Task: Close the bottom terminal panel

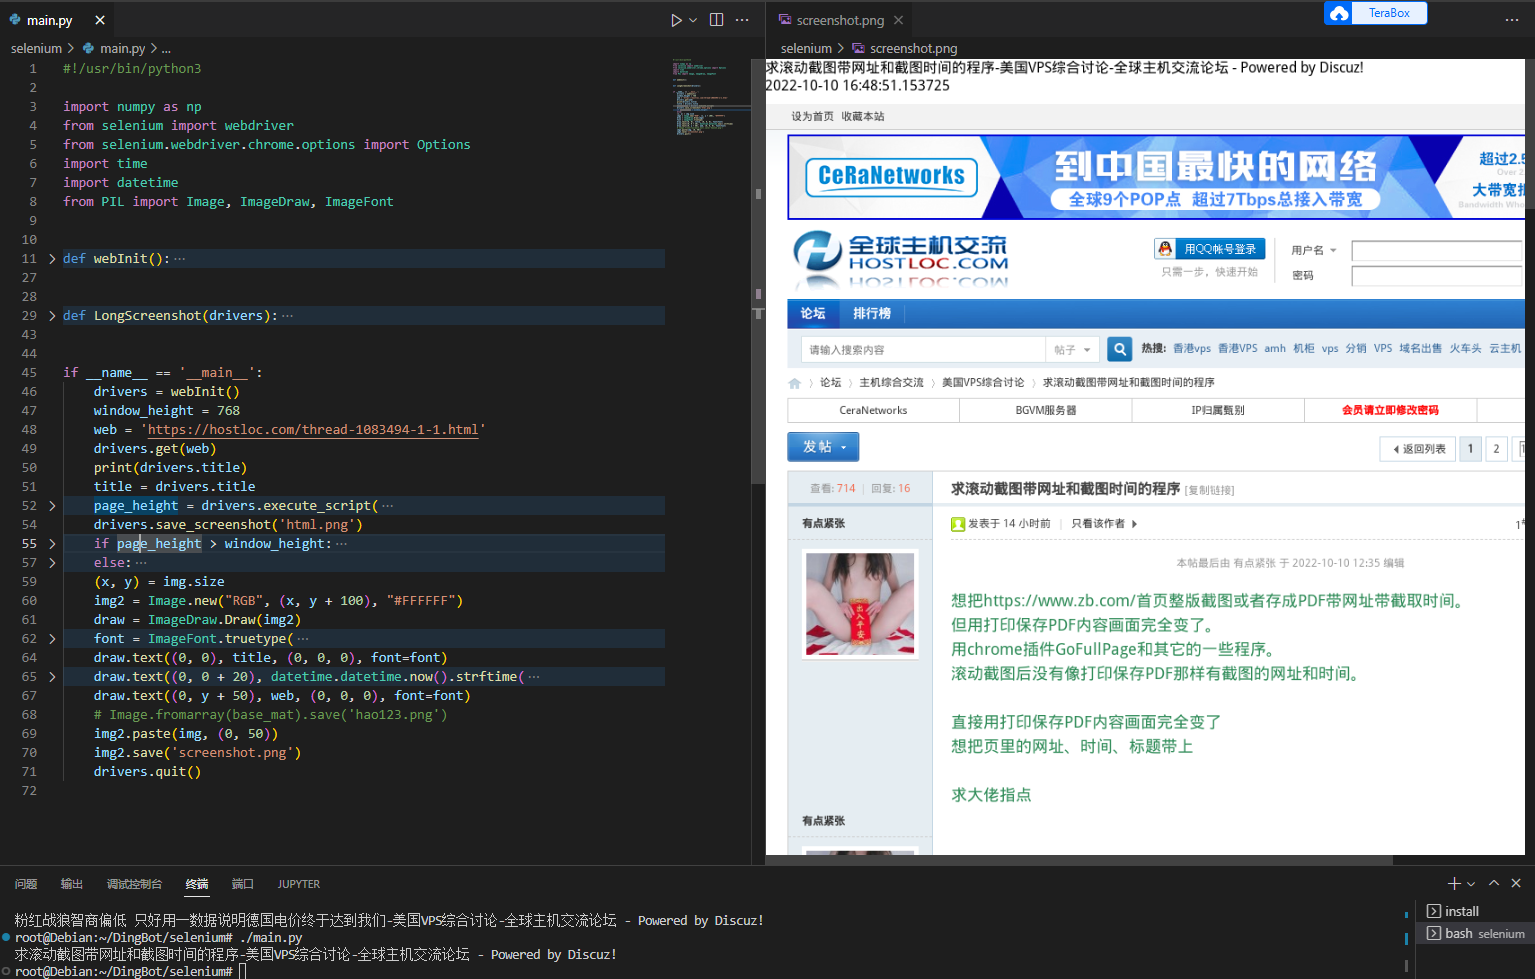Action: [x=1516, y=883]
